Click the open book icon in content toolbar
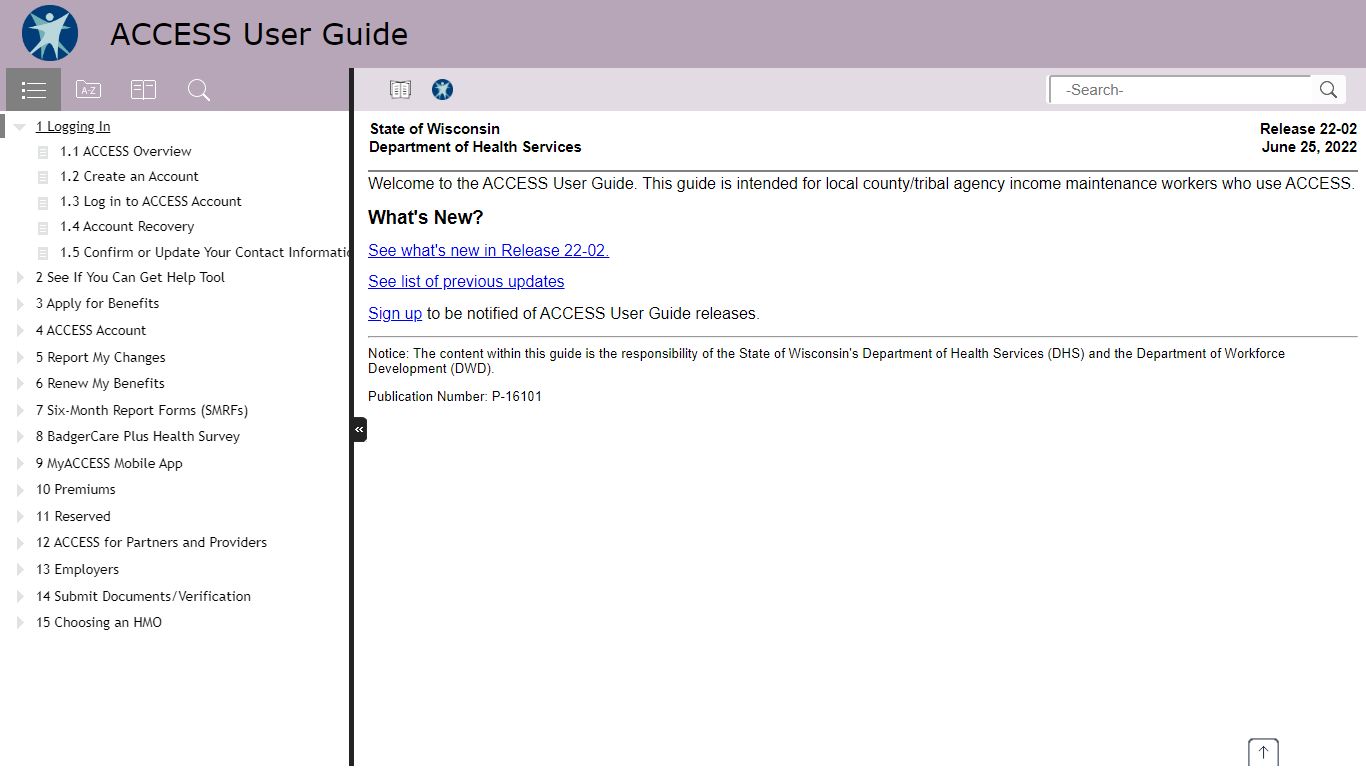 click(x=400, y=90)
